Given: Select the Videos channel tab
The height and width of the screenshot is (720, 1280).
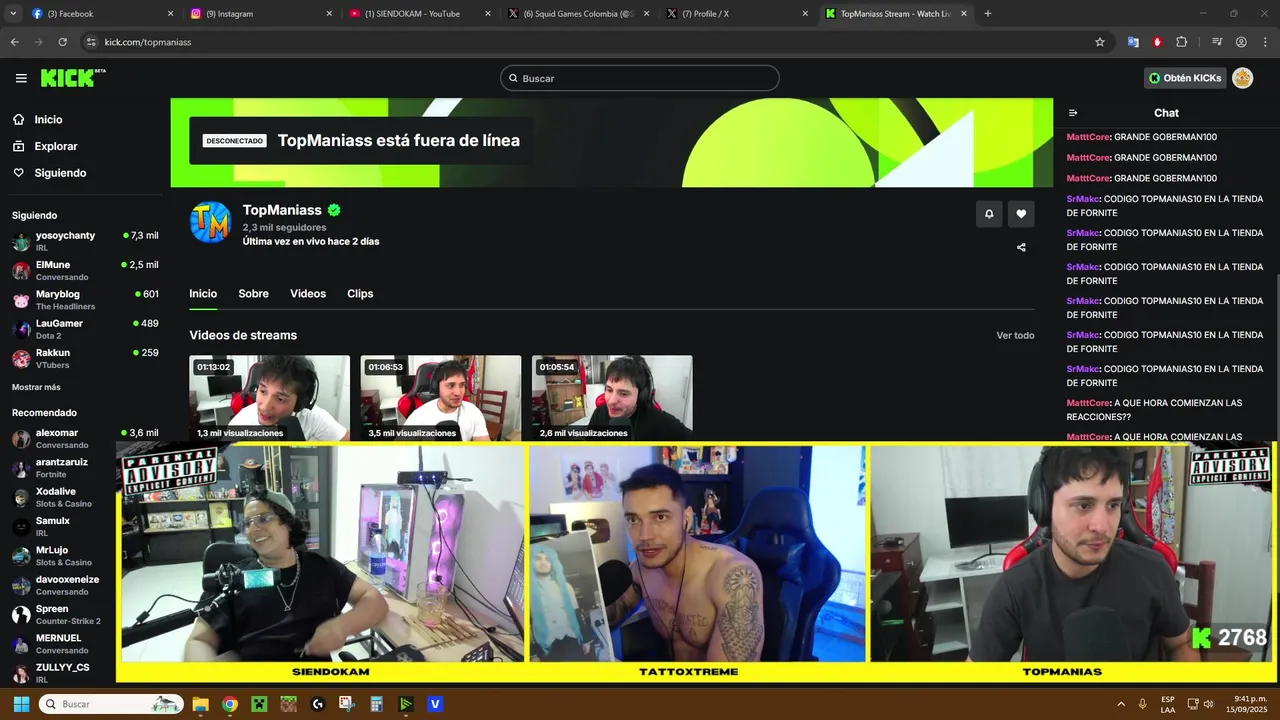Looking at the screenshot, I should click(x=308, y=294).
